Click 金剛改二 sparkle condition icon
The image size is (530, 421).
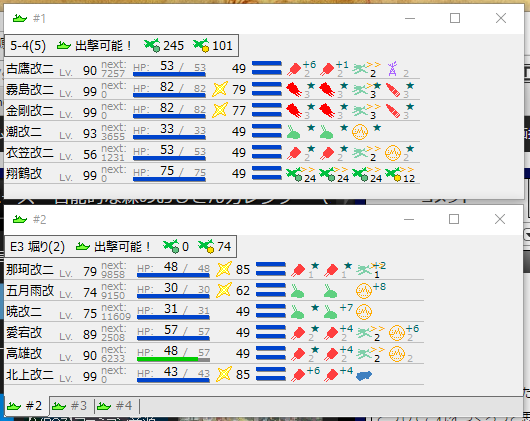point(220,110)
